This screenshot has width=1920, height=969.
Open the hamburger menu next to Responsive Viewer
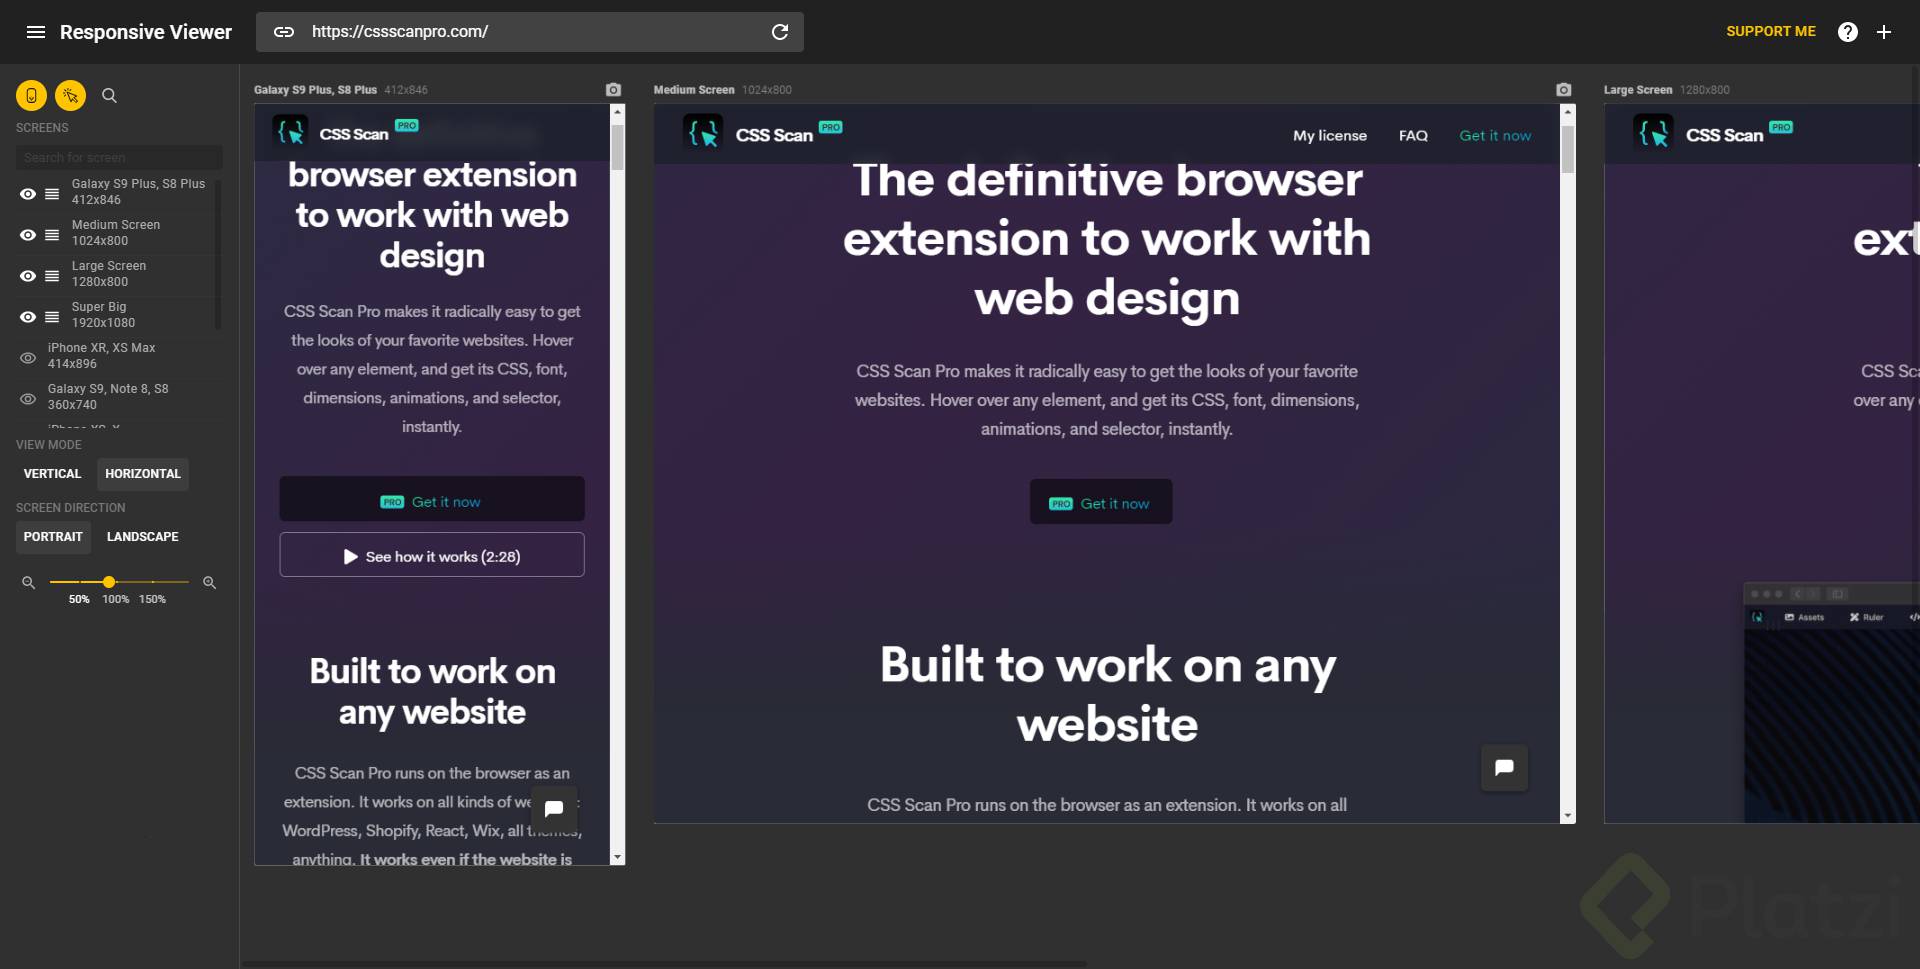[36, 32]
